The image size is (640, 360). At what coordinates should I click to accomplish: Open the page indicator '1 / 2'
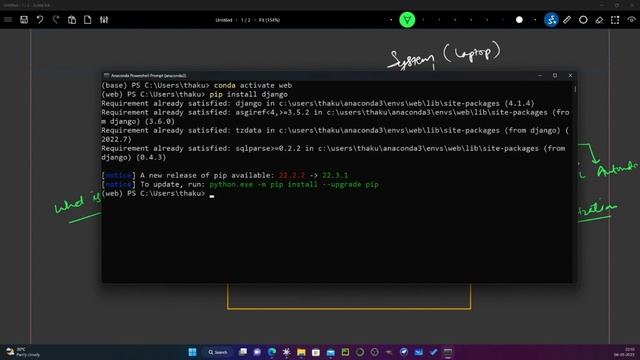[246, 20]
